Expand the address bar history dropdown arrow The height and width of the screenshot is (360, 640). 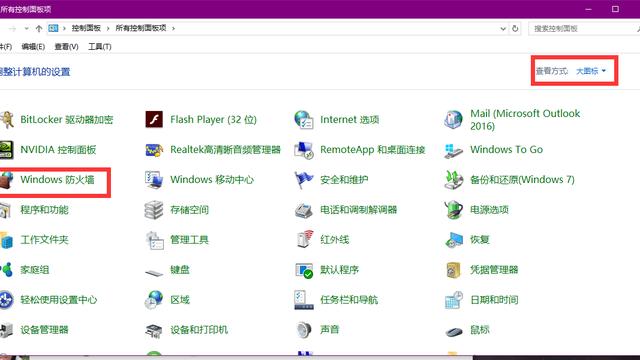coord(503,29)
